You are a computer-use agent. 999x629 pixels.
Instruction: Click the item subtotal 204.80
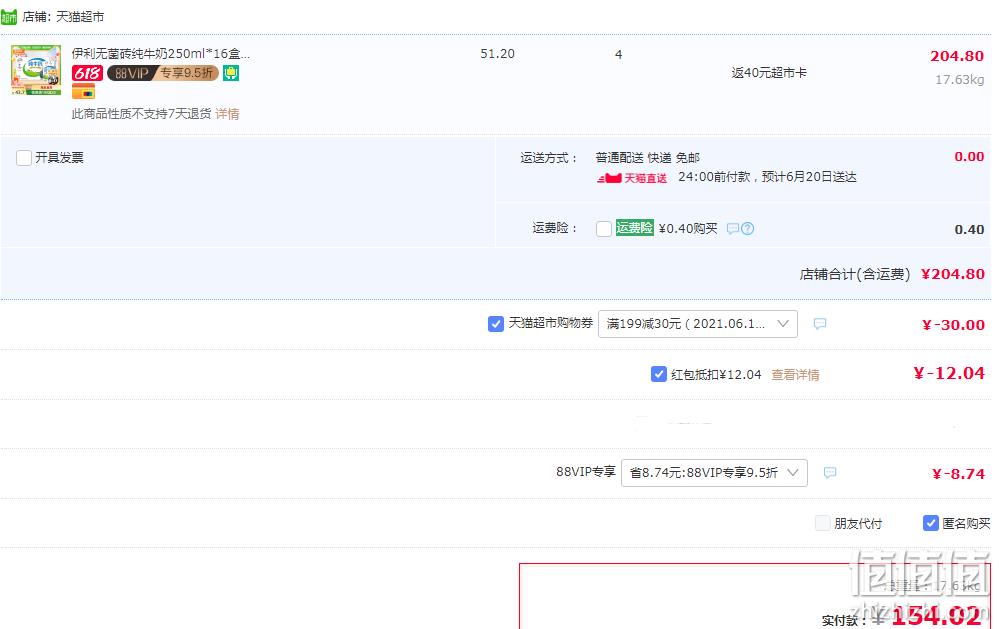[957, 56]
